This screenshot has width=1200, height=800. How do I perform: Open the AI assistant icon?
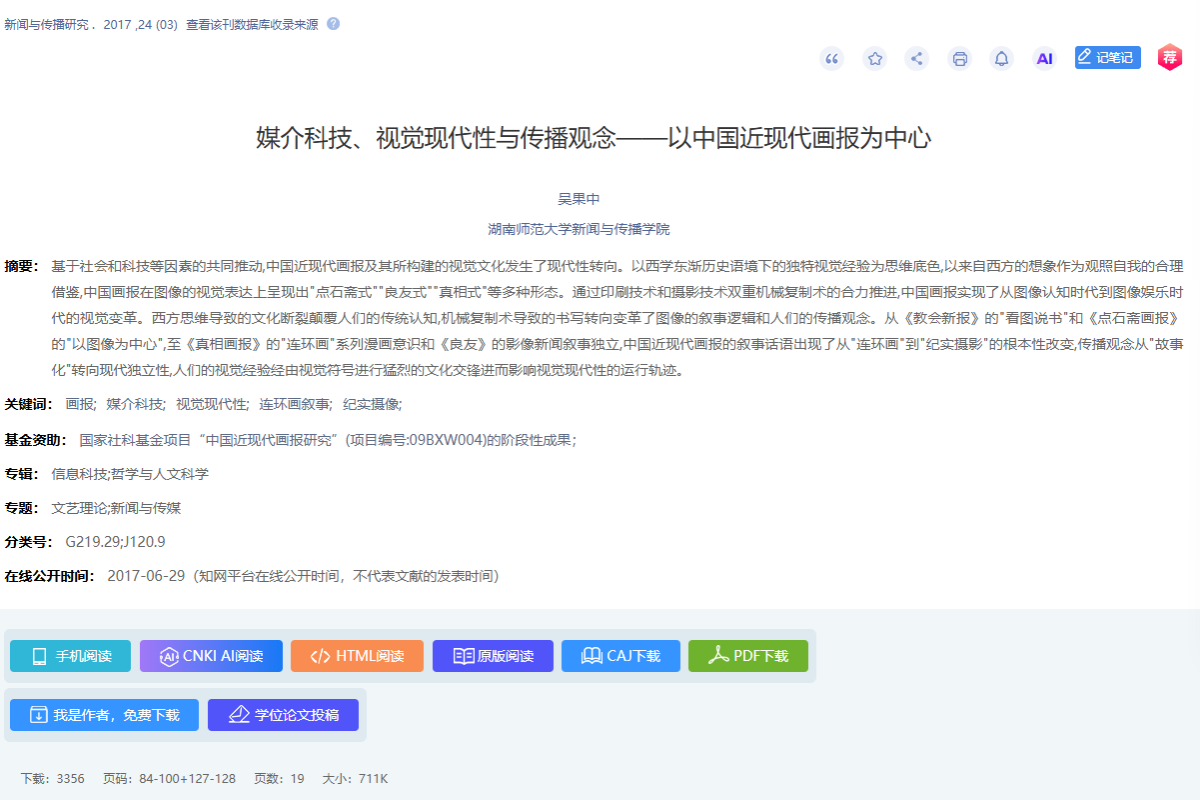point(1045,58)
